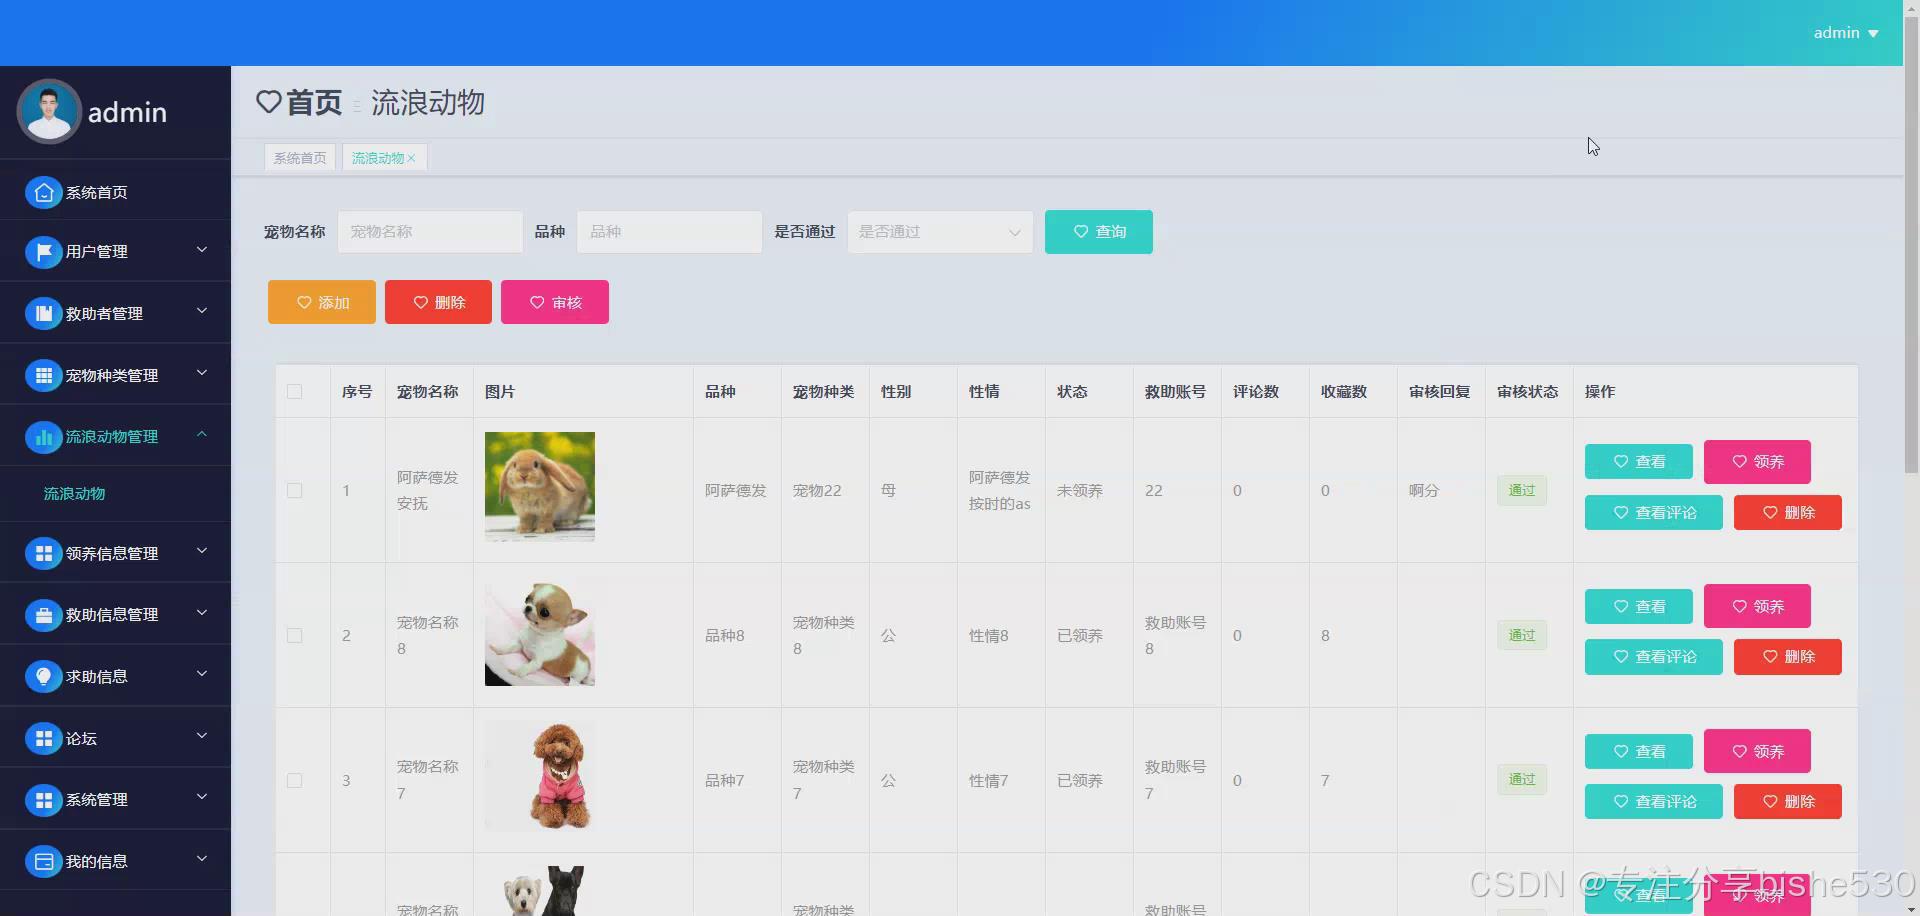Open 求助信息 from the sidebar
1920x916 pixels.
coord(97,676)
